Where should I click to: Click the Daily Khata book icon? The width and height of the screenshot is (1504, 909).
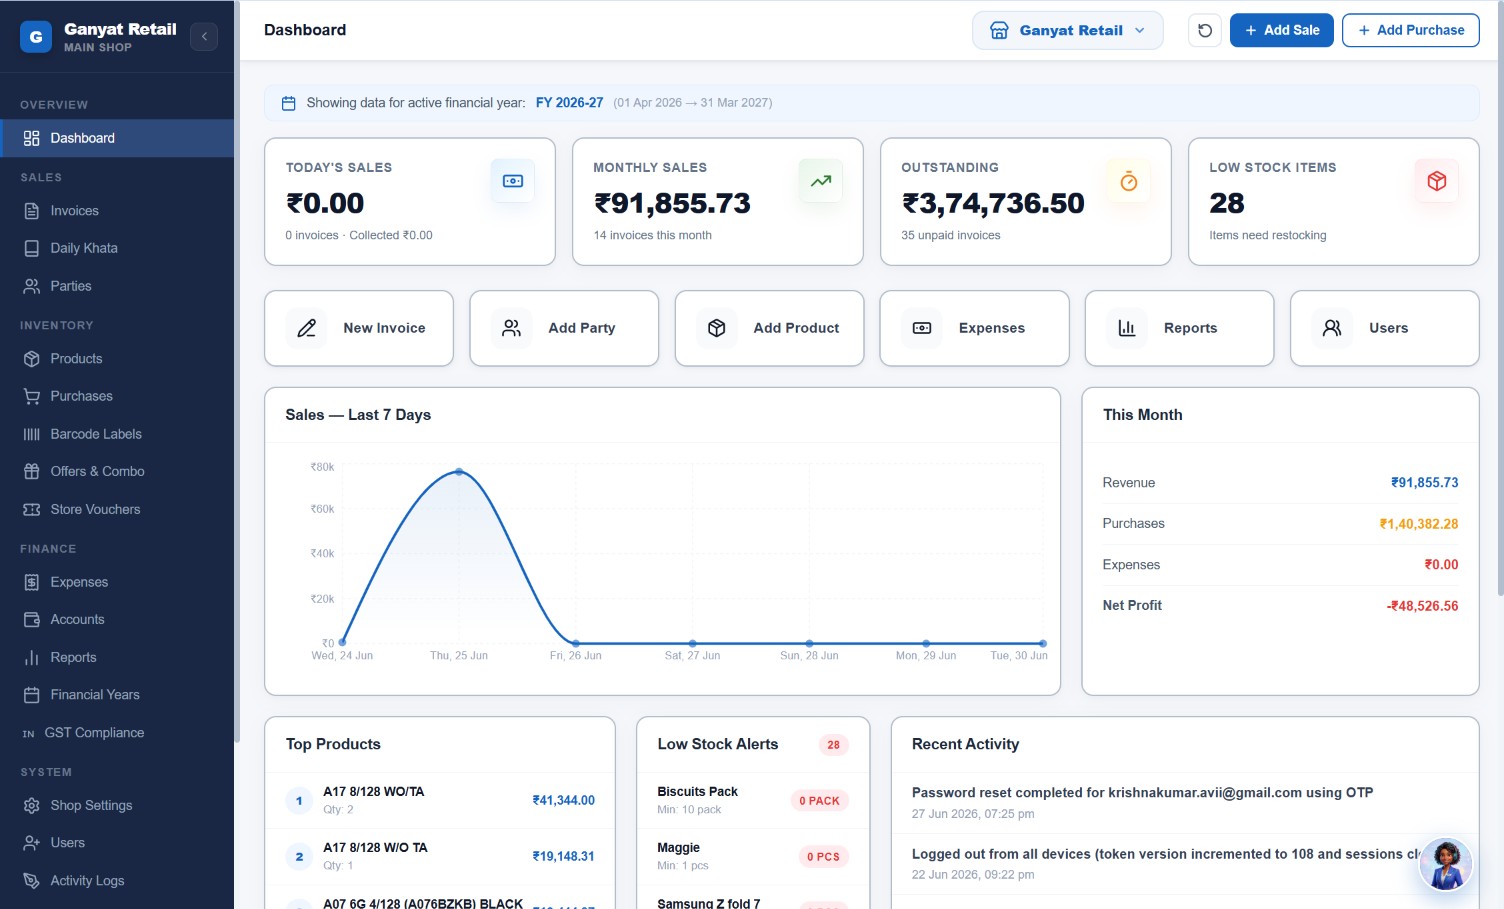coord(32,248)
